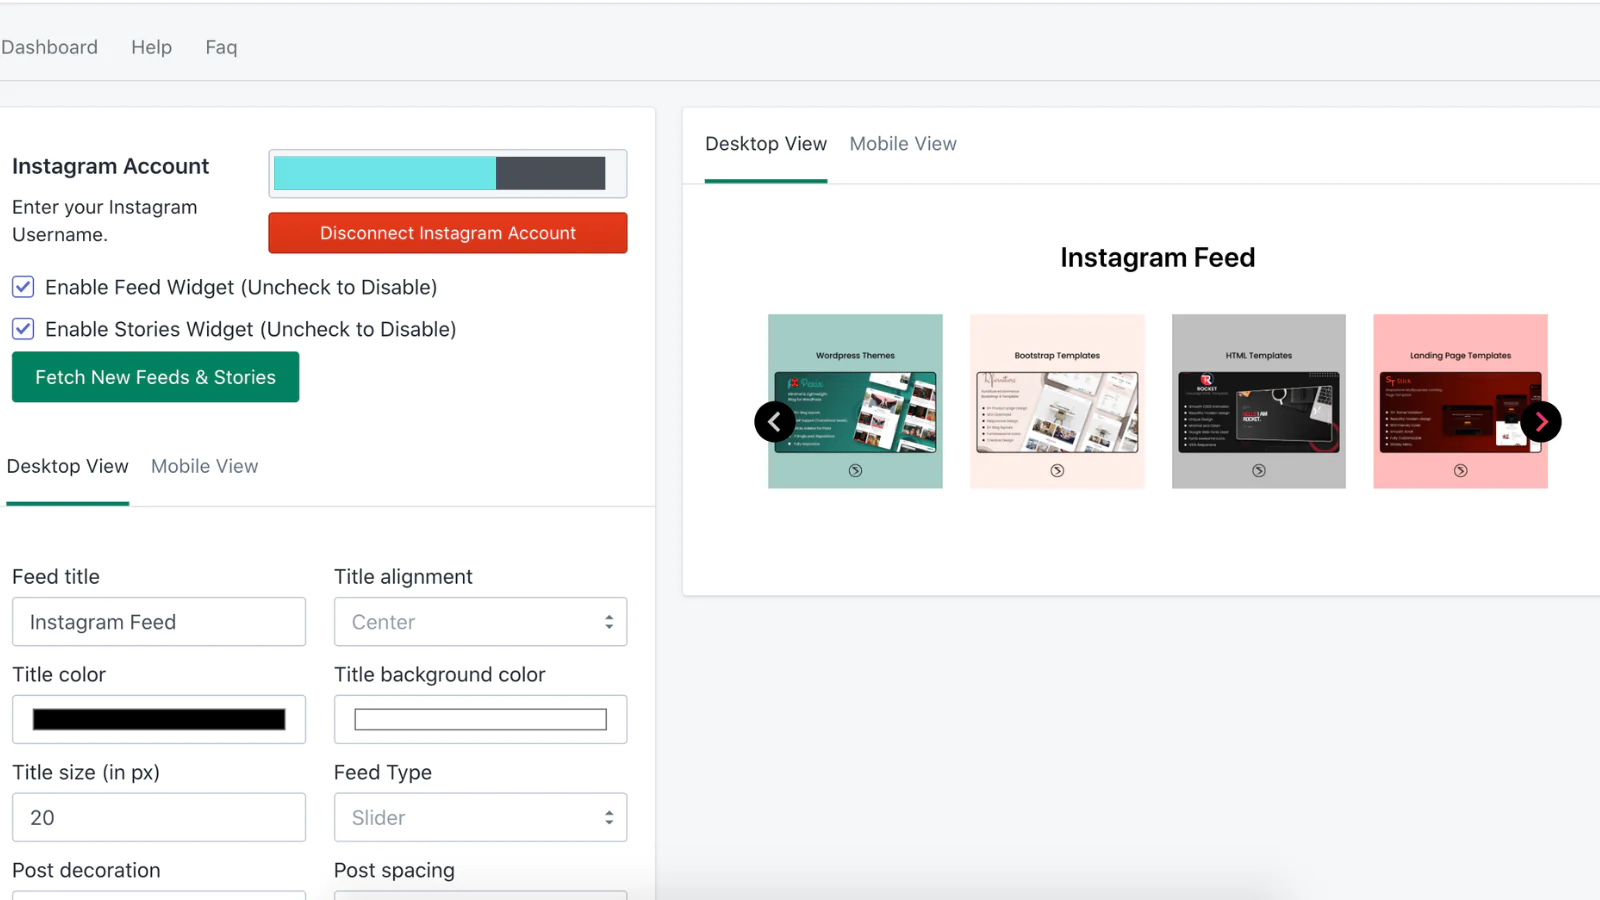Select Mobile View tab in settings panel
This screenshot has width=1600, height=900.
click(204, 466)
